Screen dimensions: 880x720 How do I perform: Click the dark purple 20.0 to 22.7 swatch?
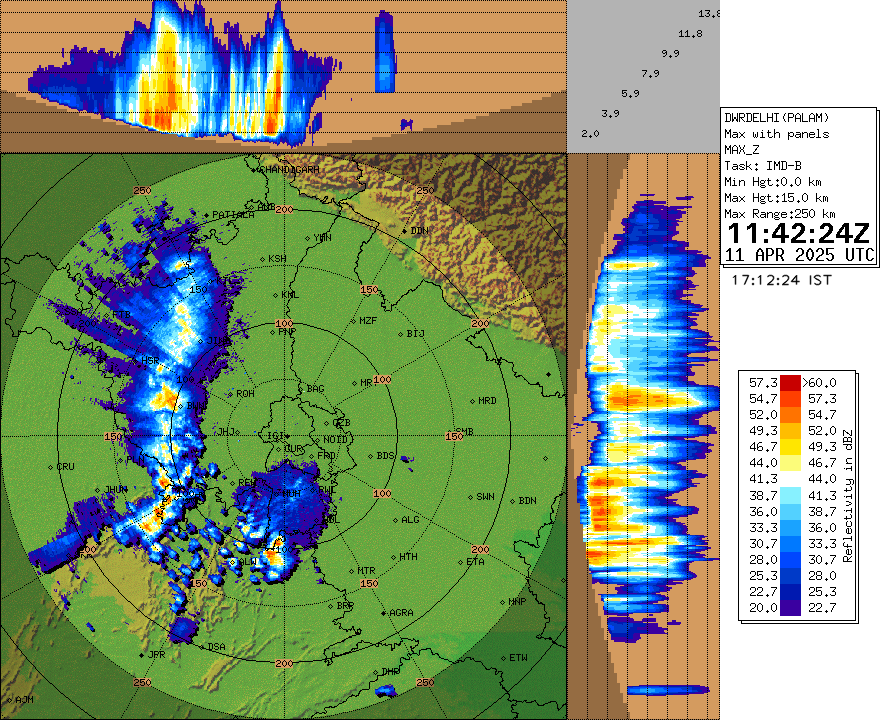point(790,608)
